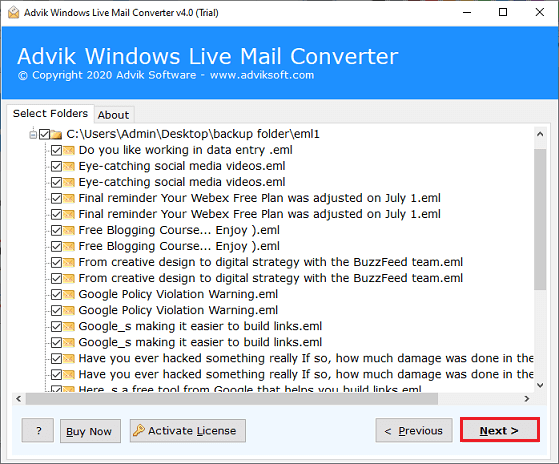559x464 pixels.
Task: Select upper 'From creative design to digital strategy' label
Action: (x=271, y=262)
